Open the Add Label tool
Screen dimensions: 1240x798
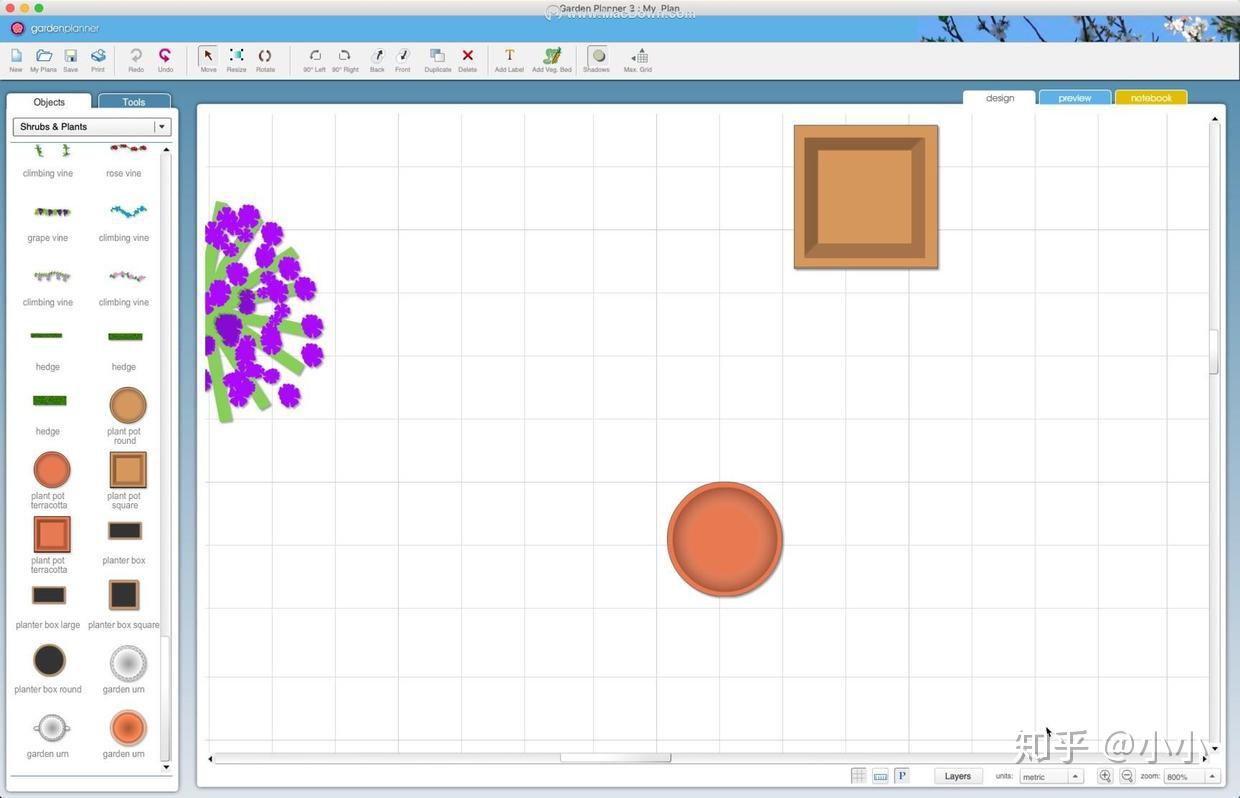(x=508, y=57)
